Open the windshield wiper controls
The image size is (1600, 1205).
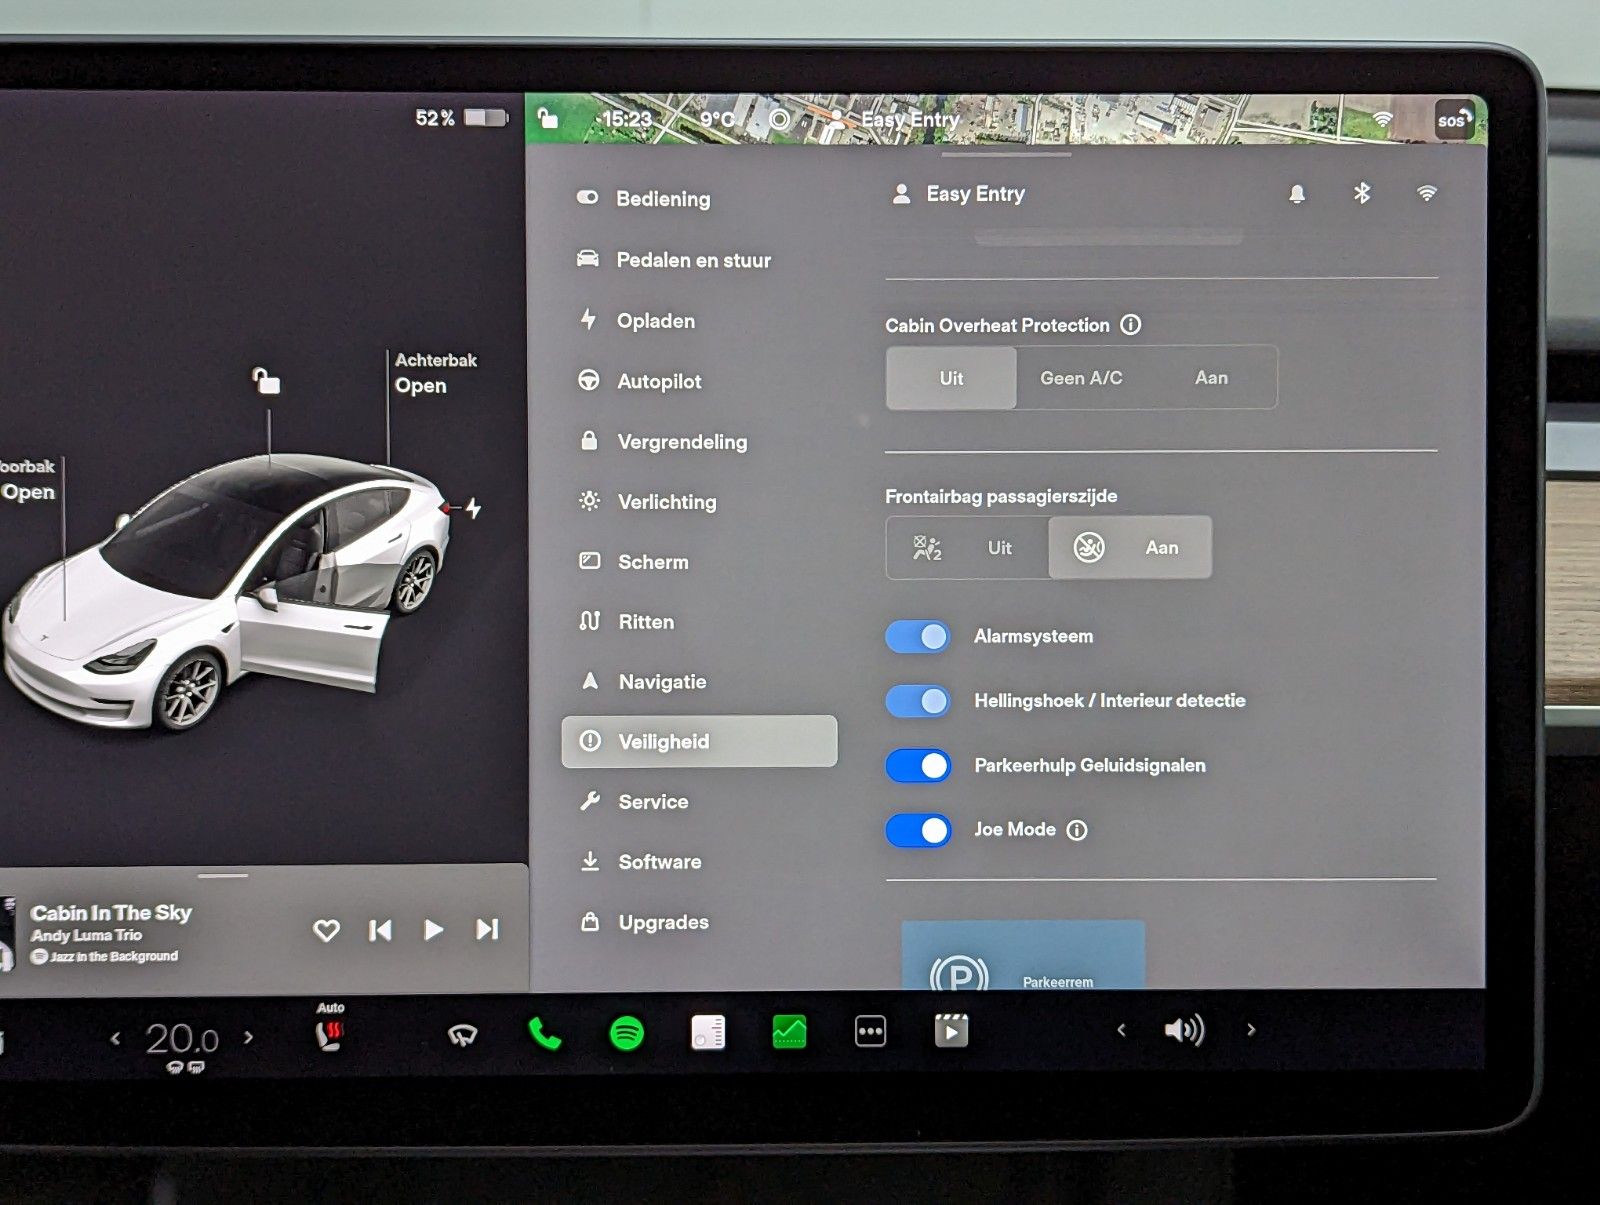tap(462, 1034)
